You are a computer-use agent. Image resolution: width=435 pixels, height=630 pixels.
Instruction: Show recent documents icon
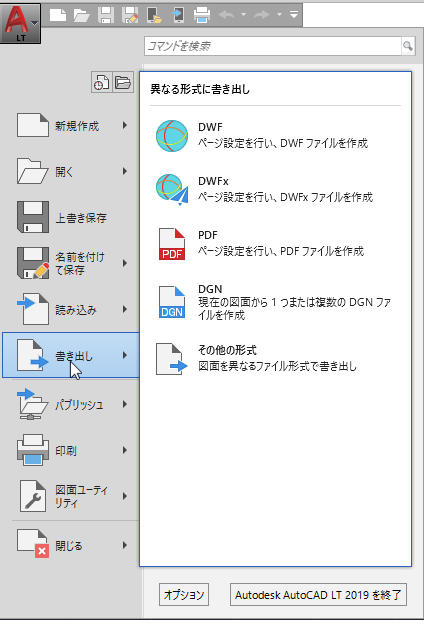(x=101, y=82)
